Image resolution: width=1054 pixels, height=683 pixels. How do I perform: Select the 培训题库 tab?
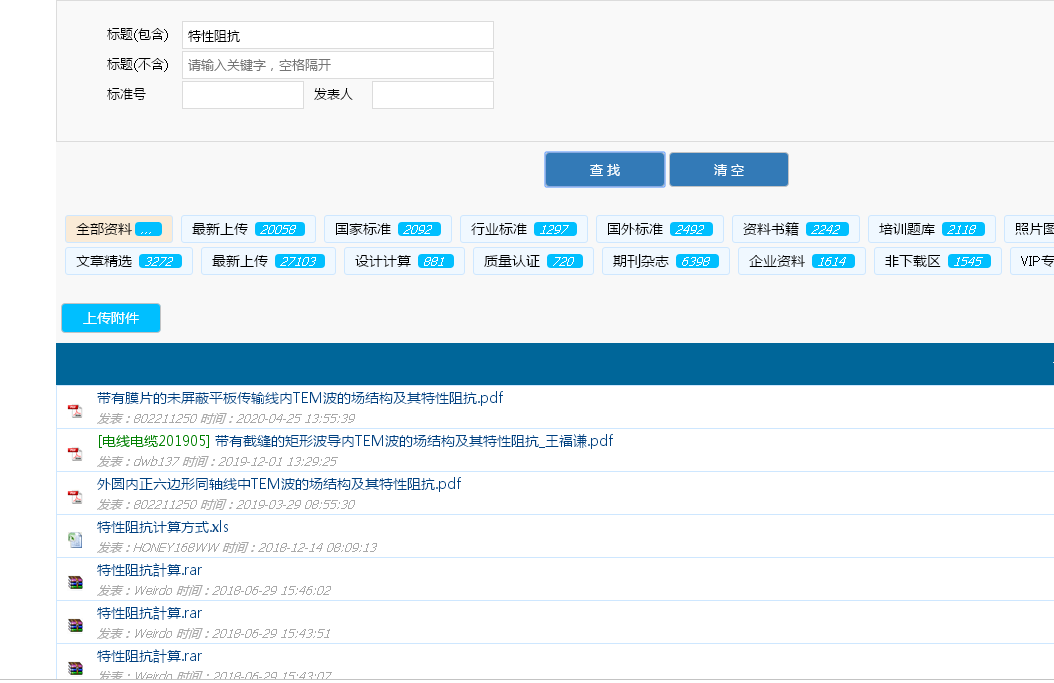tap(931, 229)
